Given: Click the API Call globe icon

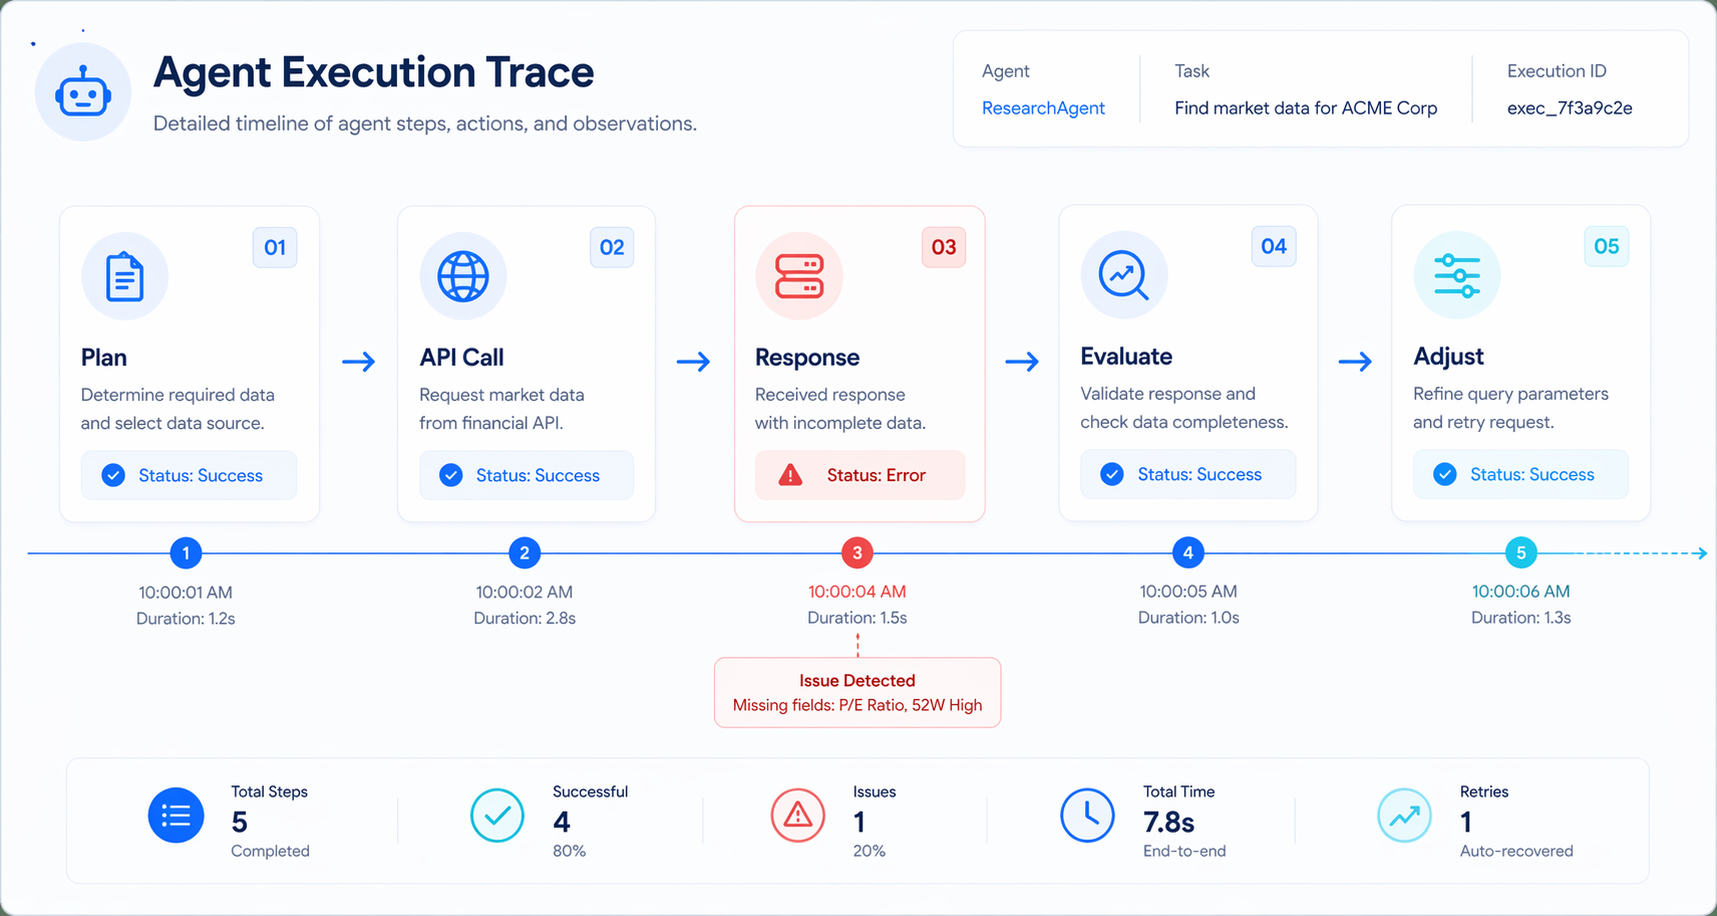Looking at the screenshot, I should click(463, 277).
